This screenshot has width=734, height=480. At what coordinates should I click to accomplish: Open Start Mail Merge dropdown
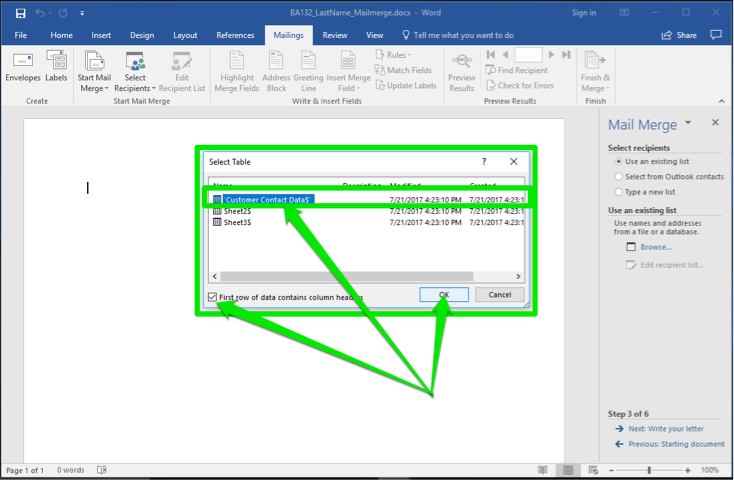pos(94,72)
